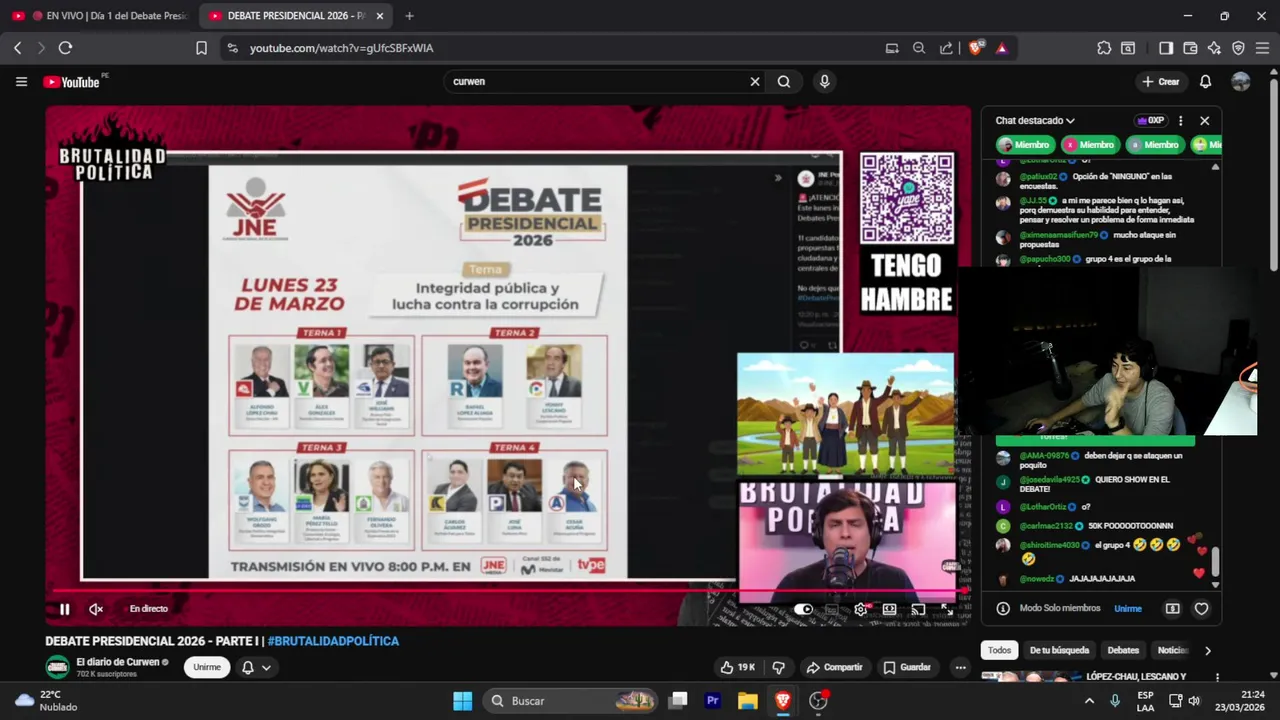Image resolution: width=1280 pixels, height=720 pixels.
Task: Open Leo AI sparkle icon
Action: (1214, 48)
